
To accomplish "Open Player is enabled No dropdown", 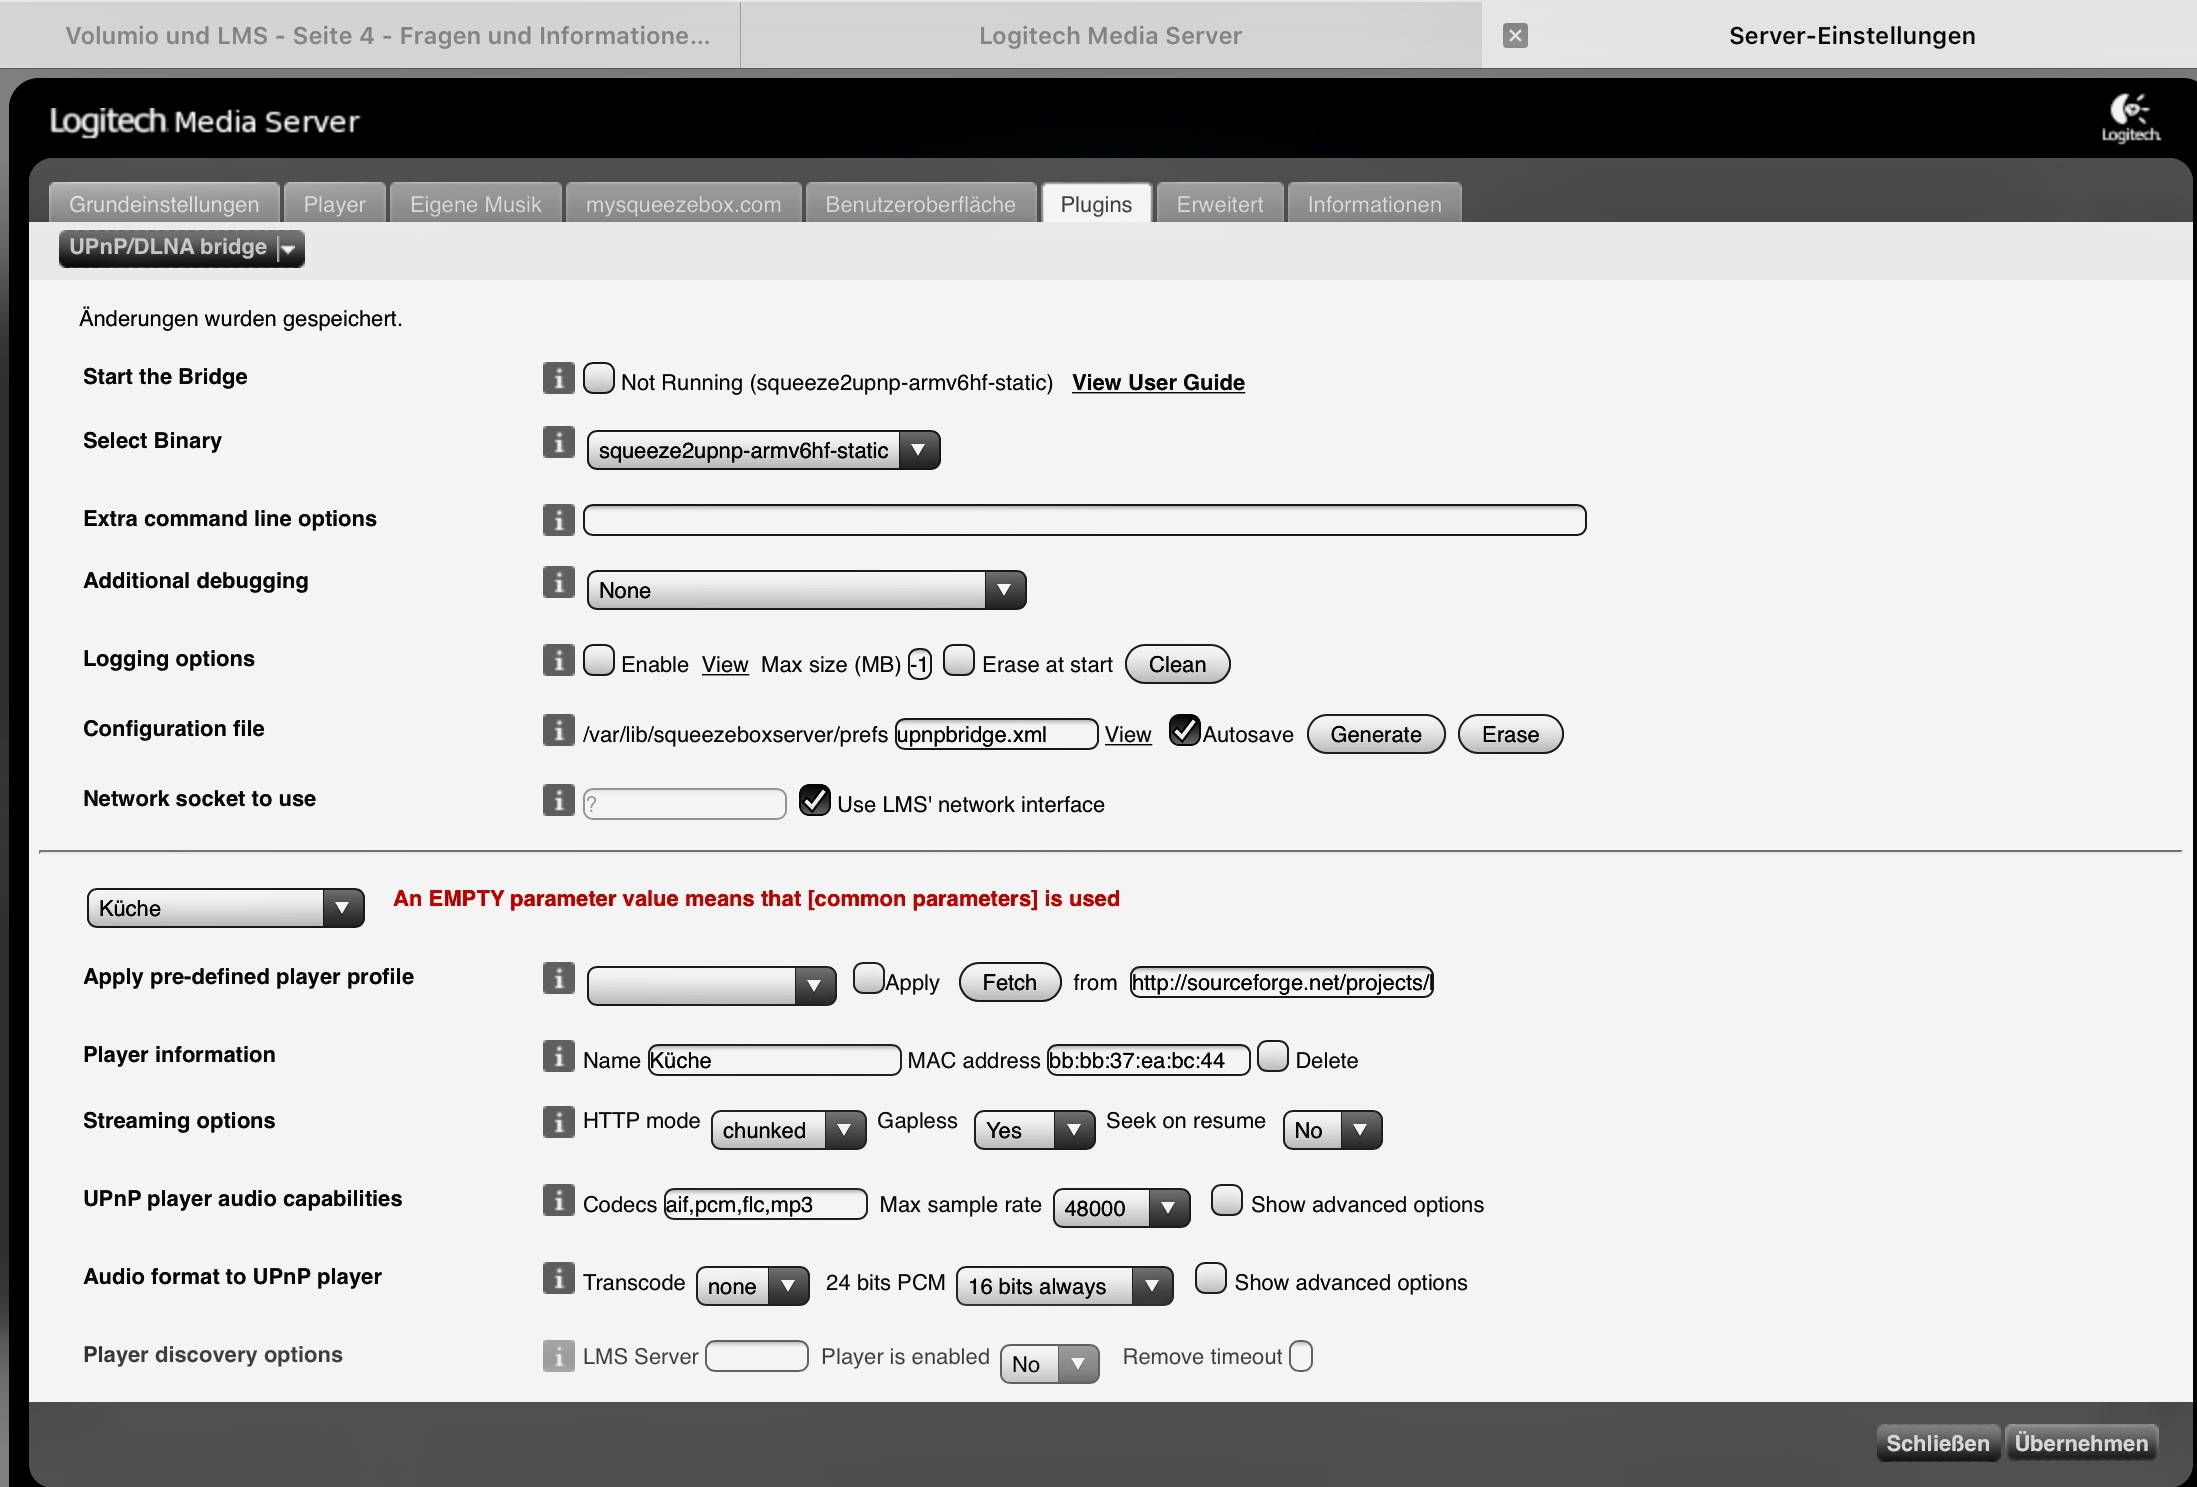I will click(x=1049, y=1364).
